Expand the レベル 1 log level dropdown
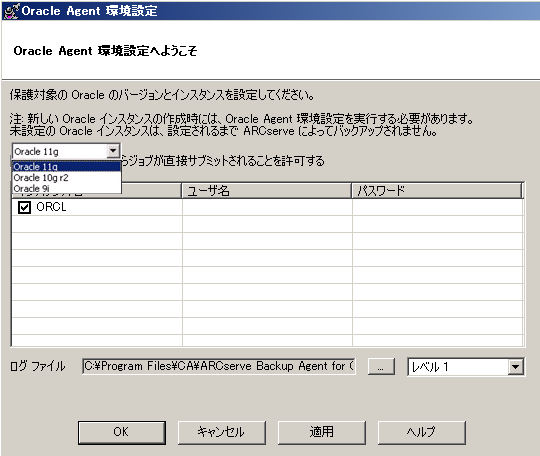Viewport: 540px width, 456px height. (x=516, y=367)
